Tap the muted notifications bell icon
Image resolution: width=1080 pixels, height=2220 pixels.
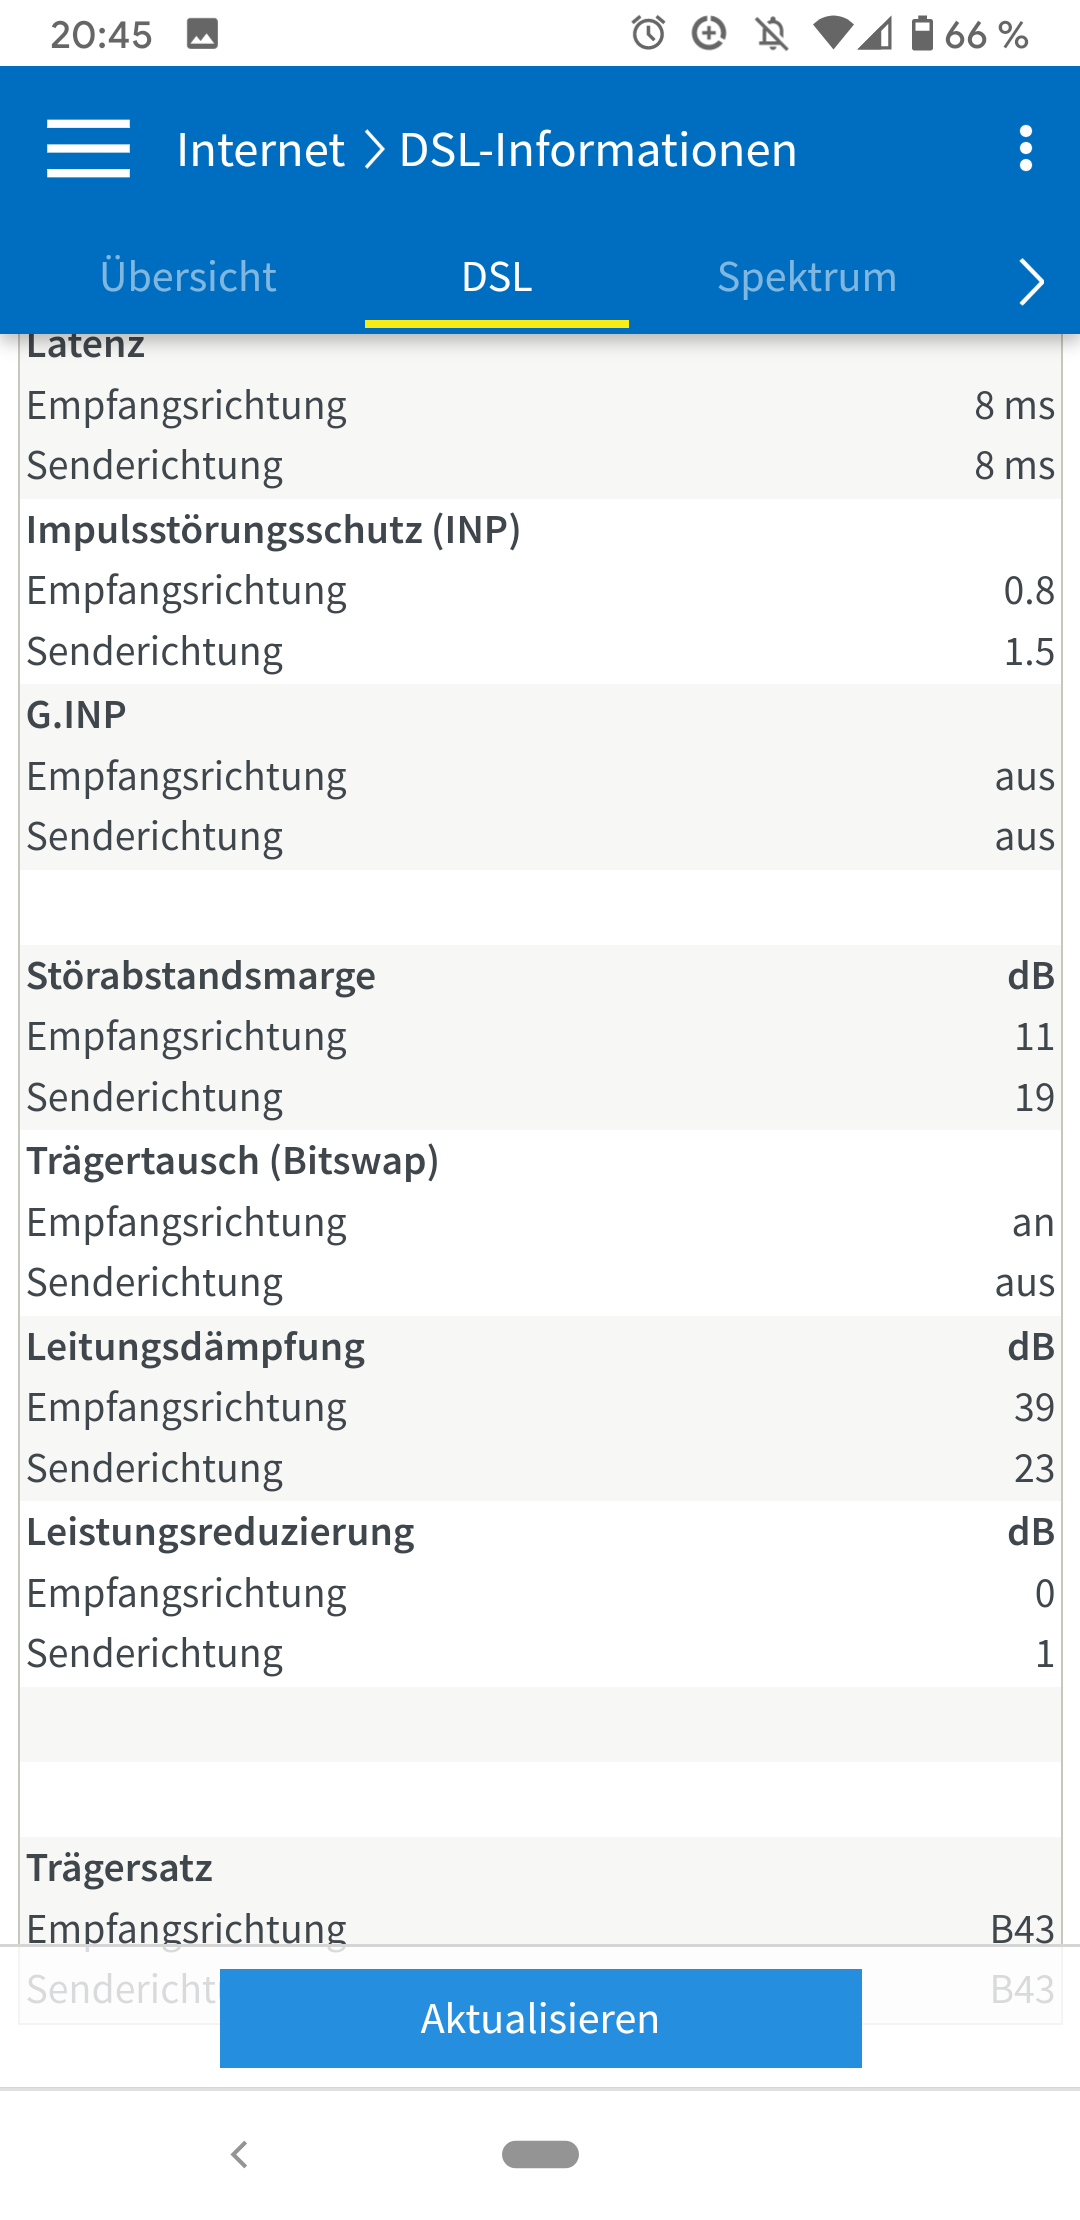coord(771,35)
